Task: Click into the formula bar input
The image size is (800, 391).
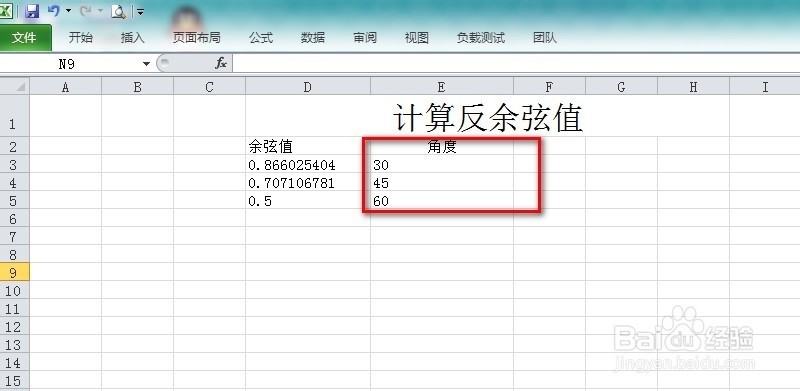Action: pyautogui.click(x=516, y=64)
